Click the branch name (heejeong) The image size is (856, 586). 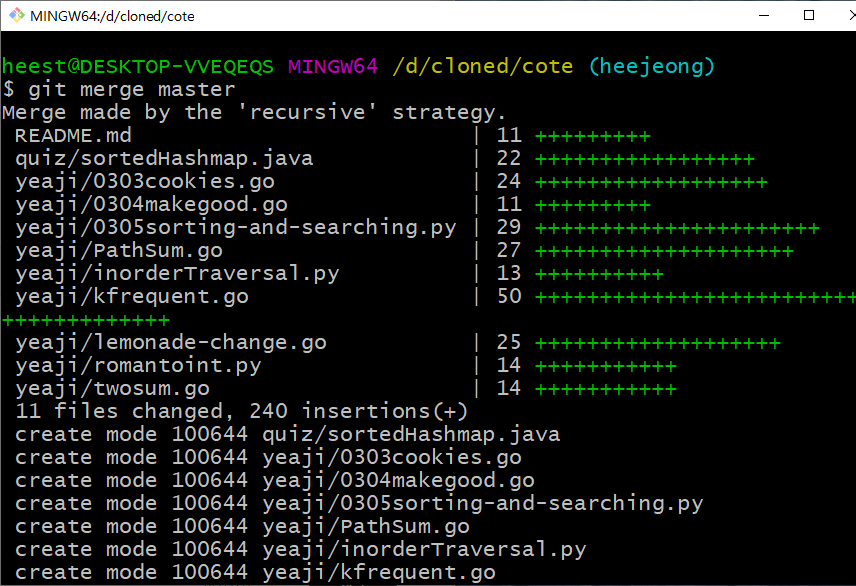click(x=651, y=67)
